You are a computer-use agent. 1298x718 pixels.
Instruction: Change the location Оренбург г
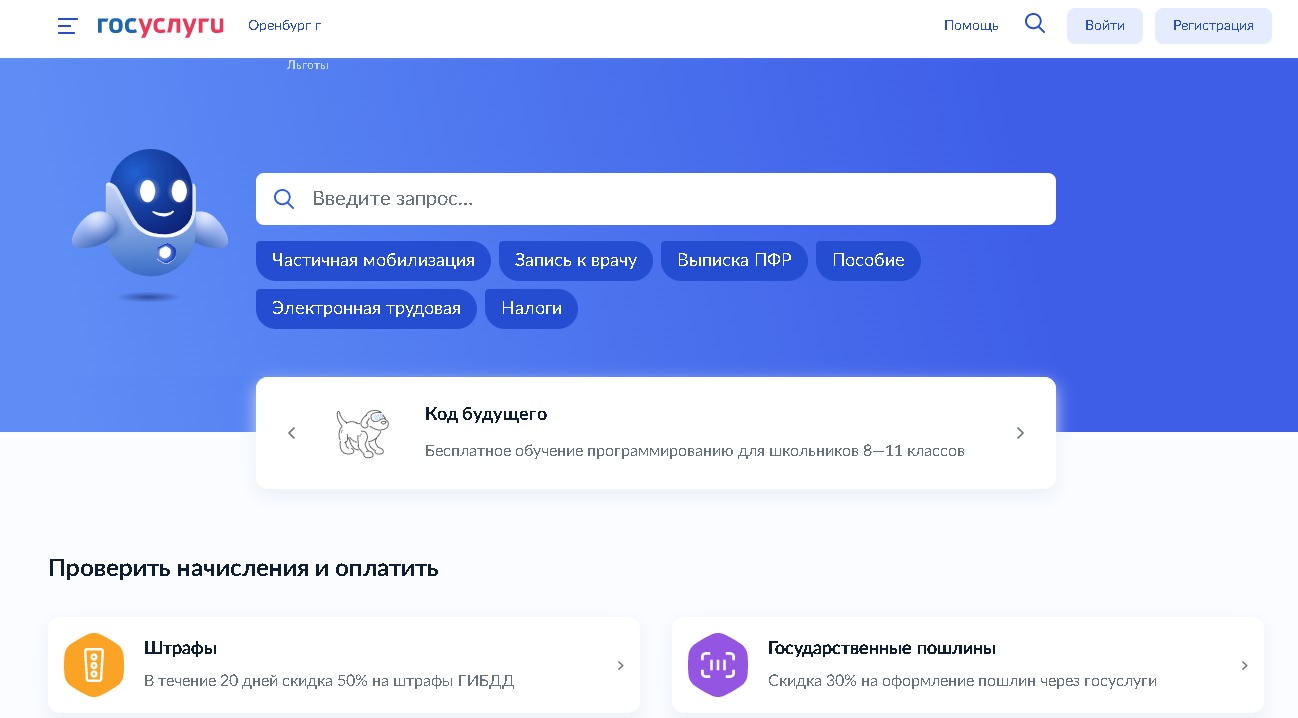[285, 26]
